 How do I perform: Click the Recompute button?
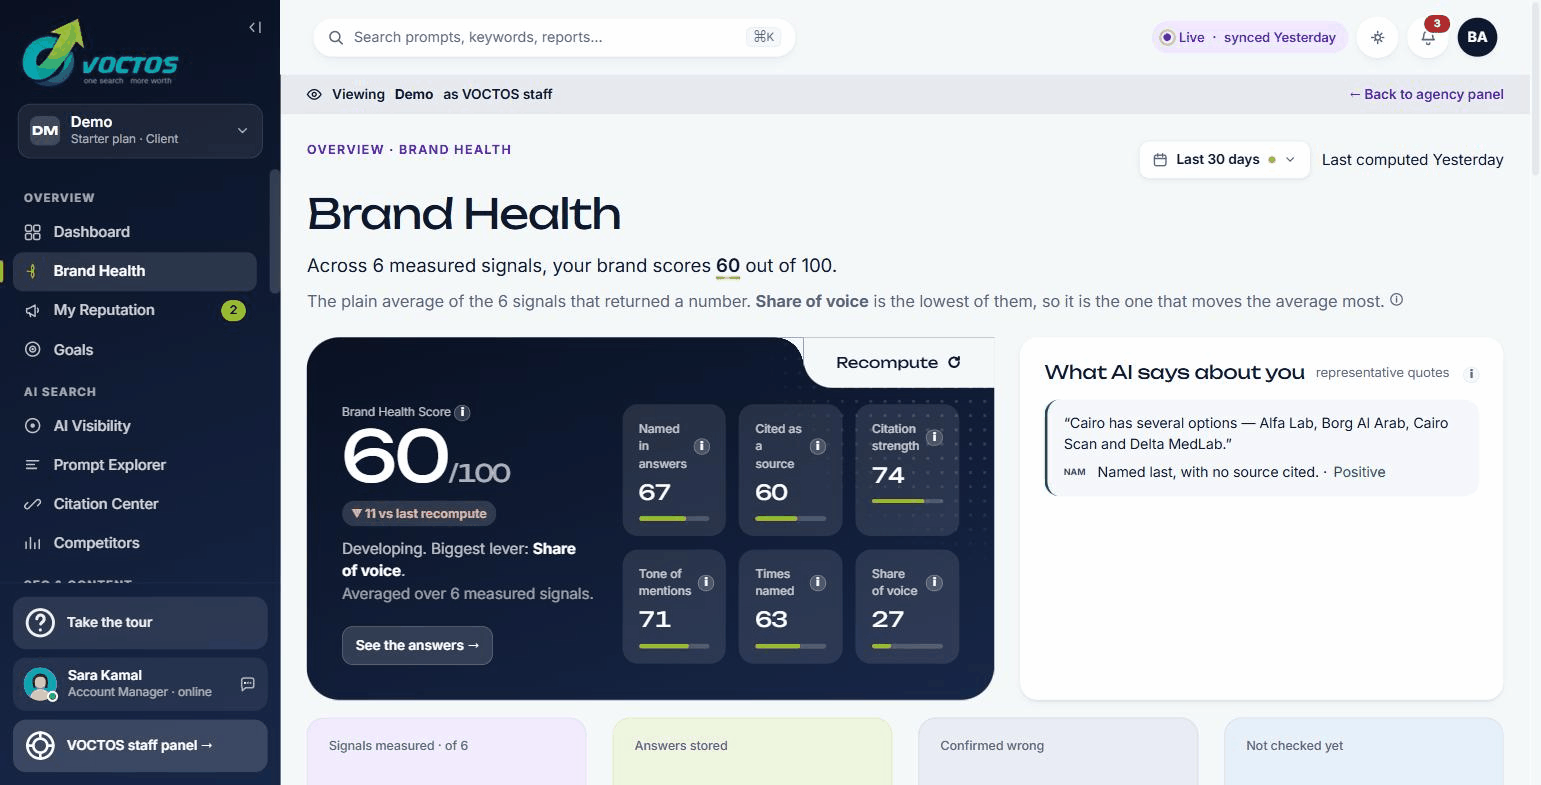click(898, 362)
